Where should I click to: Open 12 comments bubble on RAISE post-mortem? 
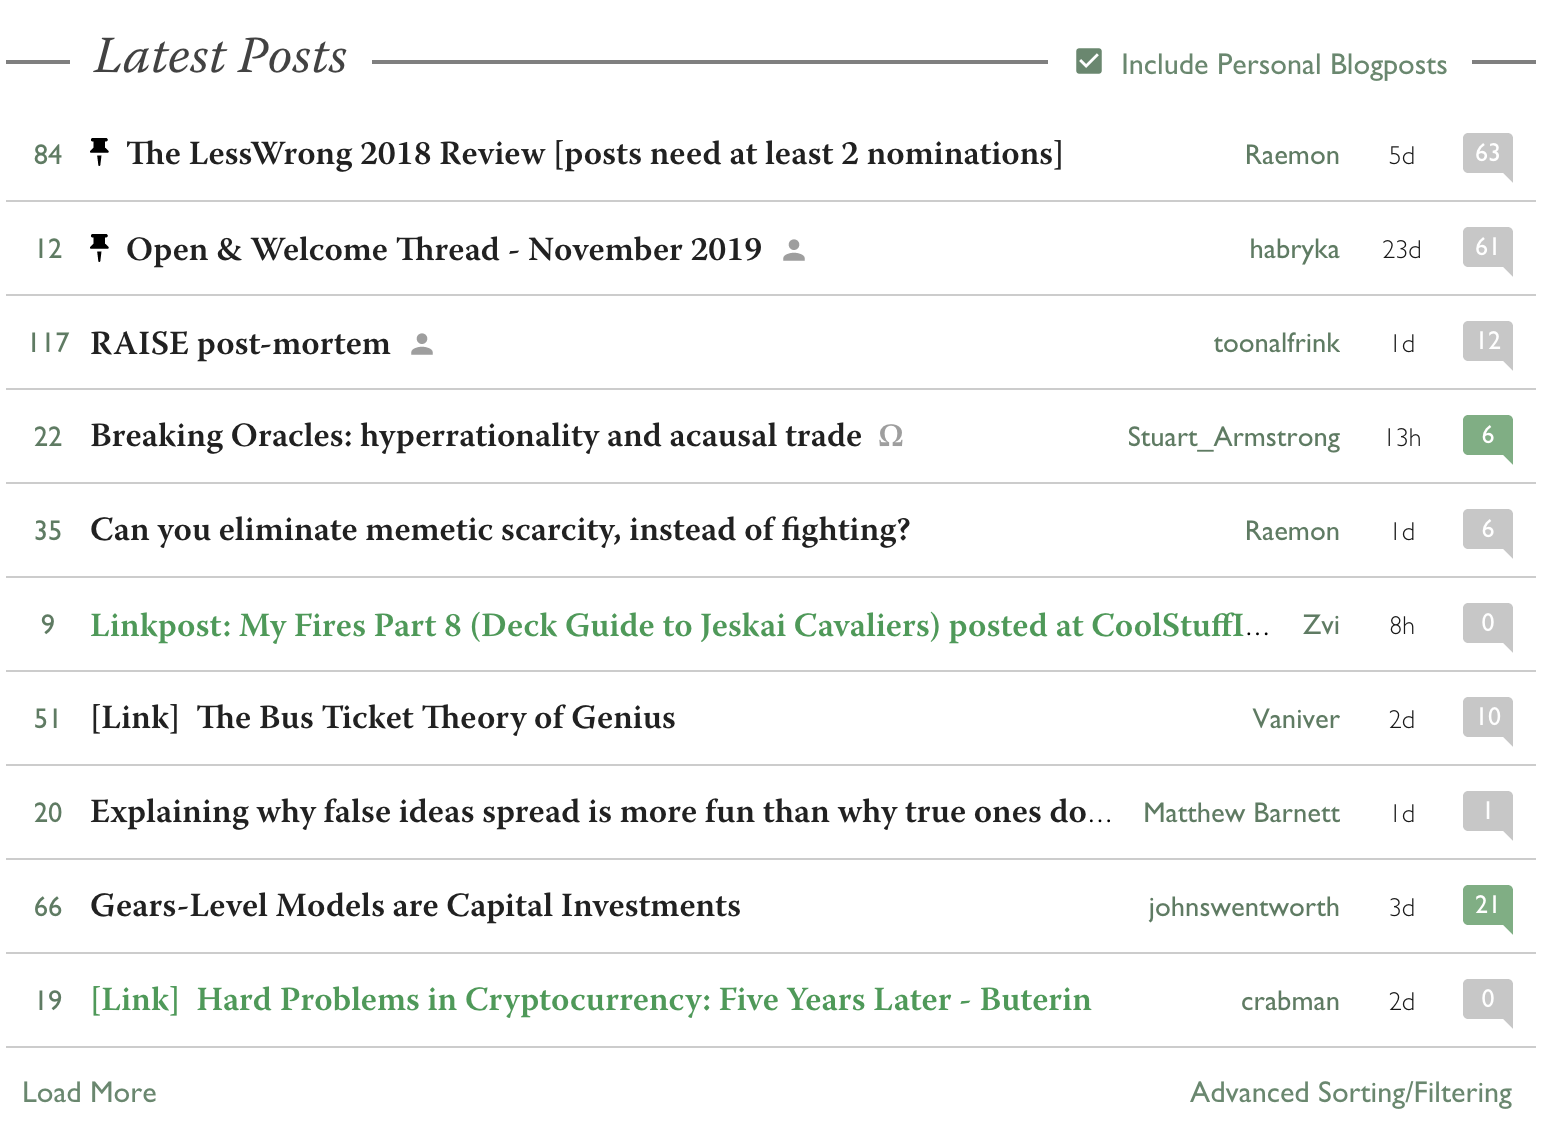(1487, 342)
